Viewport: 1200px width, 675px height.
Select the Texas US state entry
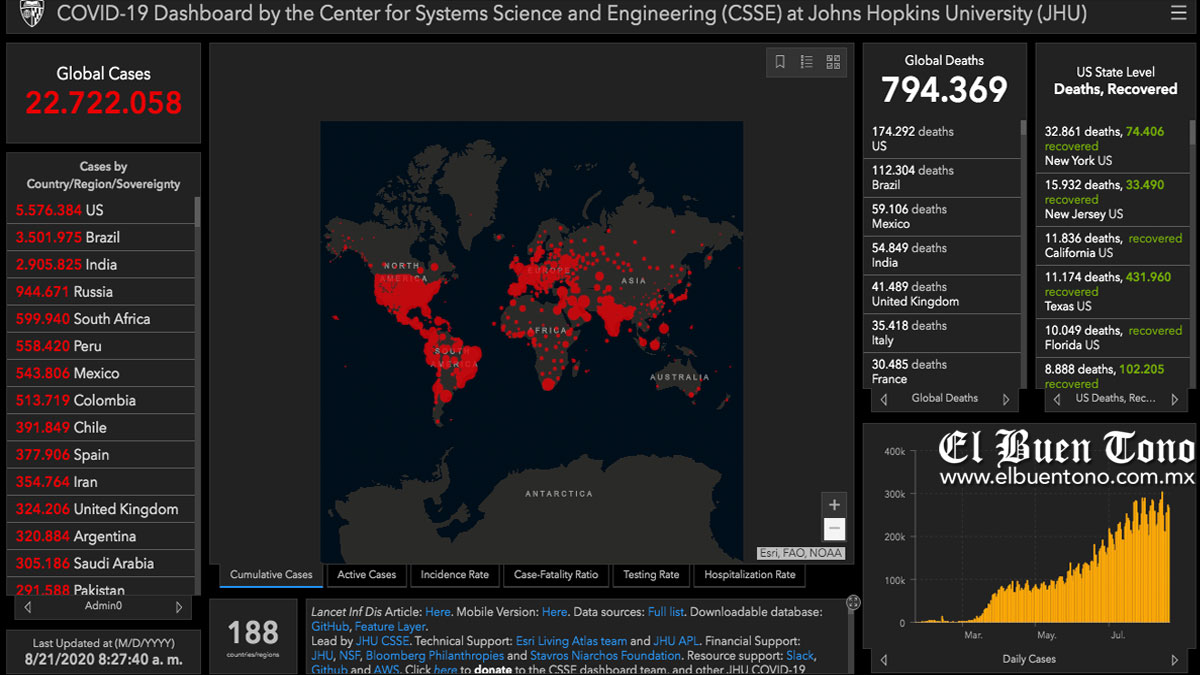[1113, 291]
